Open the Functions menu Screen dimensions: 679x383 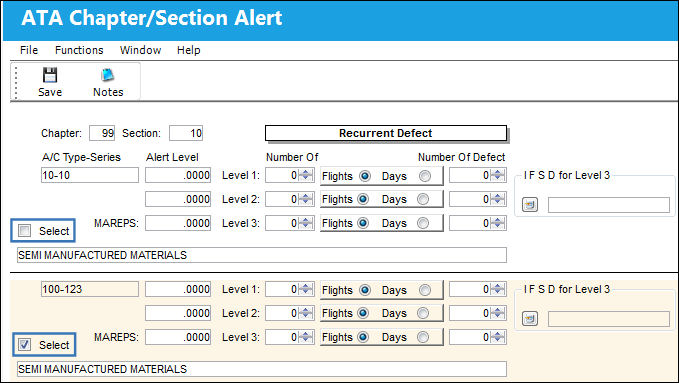79,50
